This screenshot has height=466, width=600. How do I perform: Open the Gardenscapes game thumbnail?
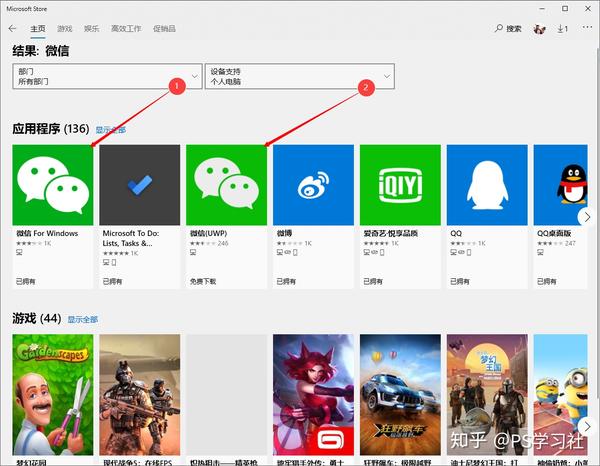pyautogui.click(x=53, y=395)
